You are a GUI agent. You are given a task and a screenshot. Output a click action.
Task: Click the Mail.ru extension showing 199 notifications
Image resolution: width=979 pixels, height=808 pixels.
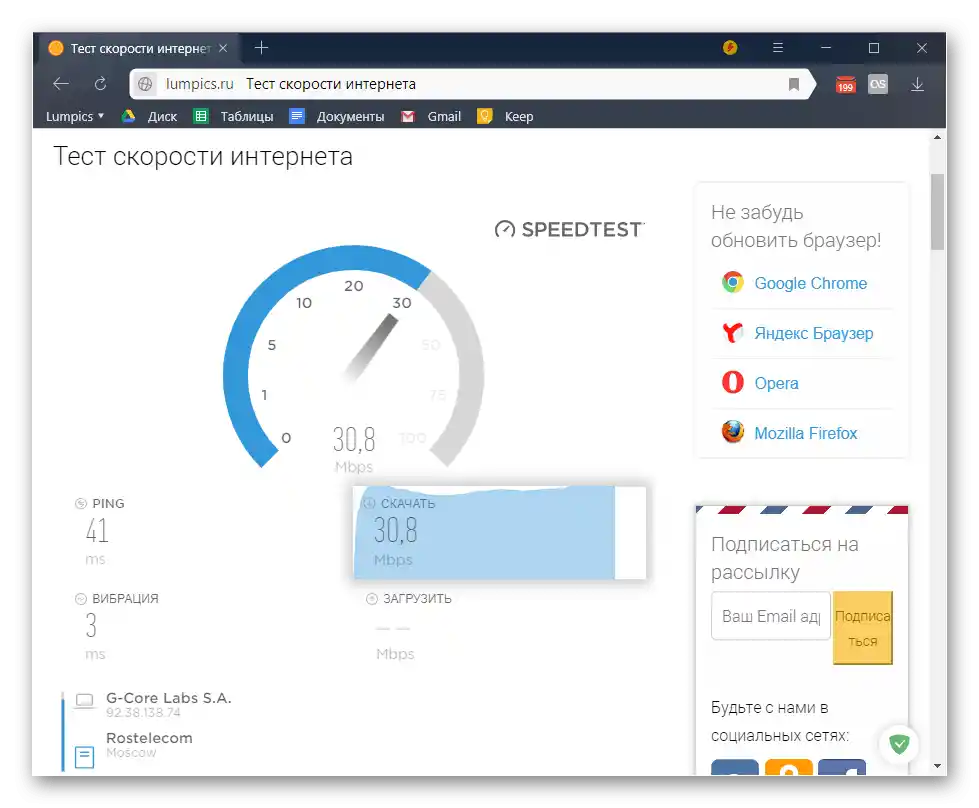point(845,85)
